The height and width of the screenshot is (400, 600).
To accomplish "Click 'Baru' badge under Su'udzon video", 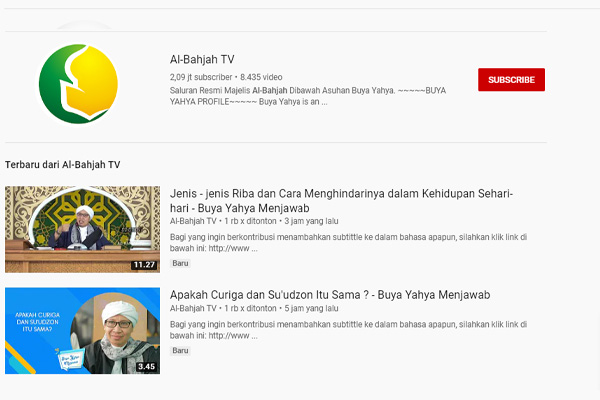I will pos(180,351).
